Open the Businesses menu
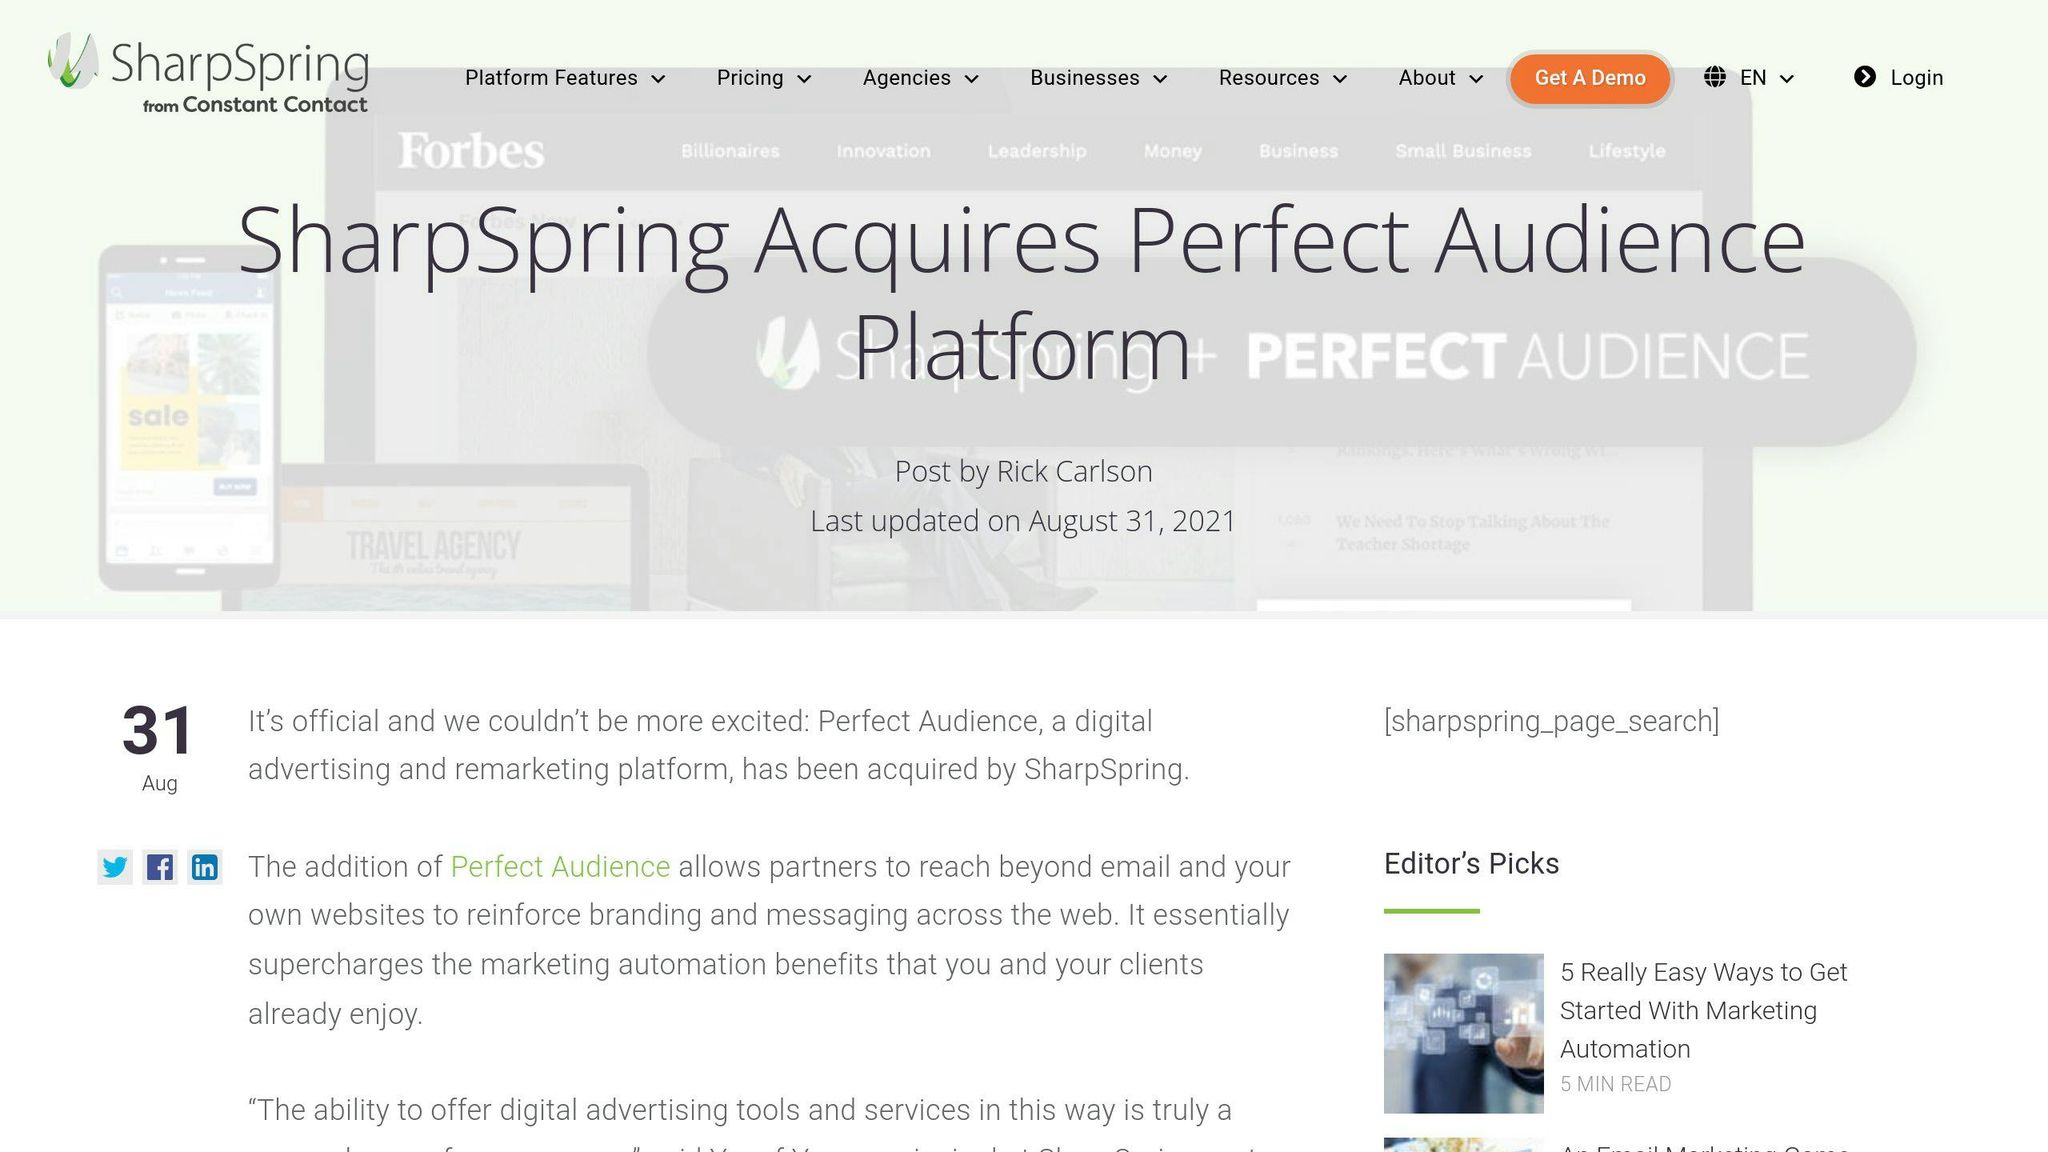2048x1152 pixels. pos(1099,78)
